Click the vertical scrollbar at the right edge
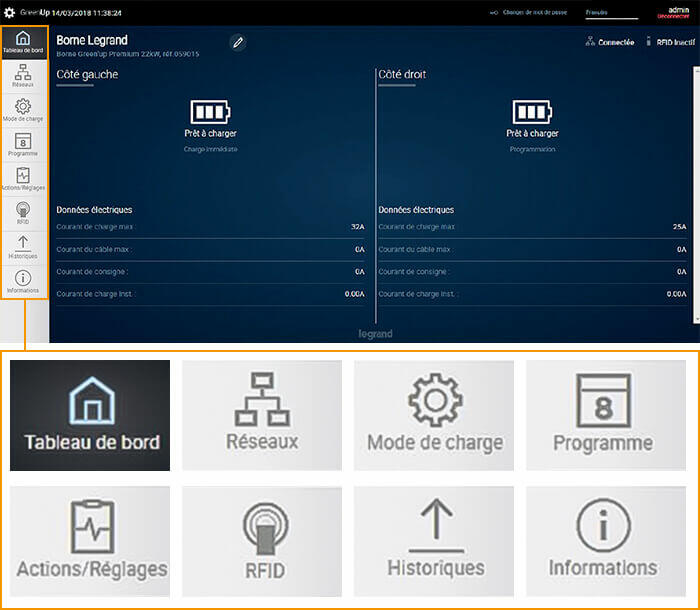 [x=696, y=195]
